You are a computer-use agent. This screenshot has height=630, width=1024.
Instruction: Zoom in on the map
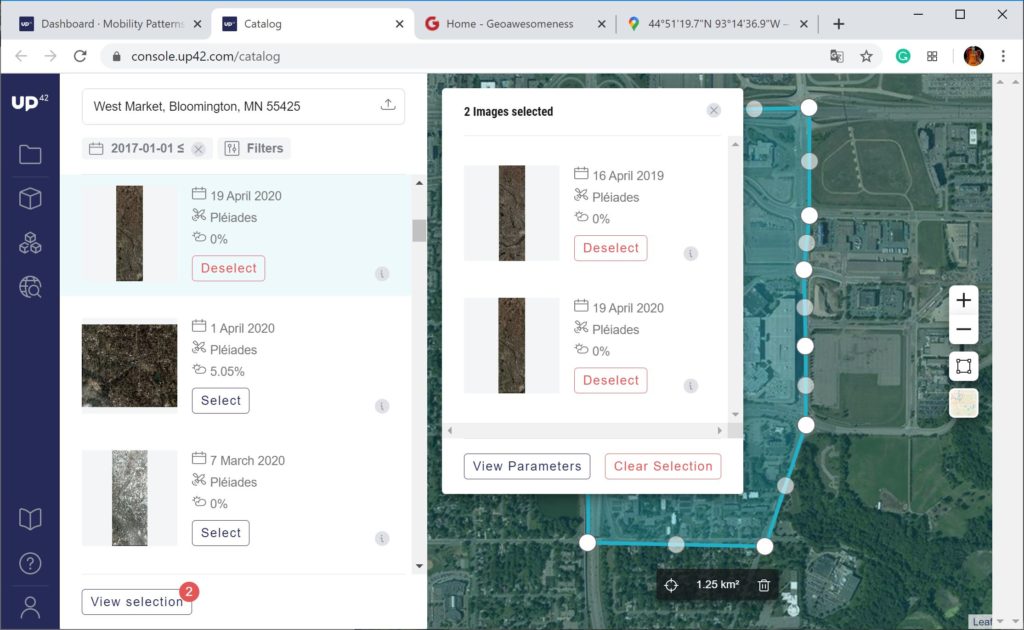click(x=963, y=300)
